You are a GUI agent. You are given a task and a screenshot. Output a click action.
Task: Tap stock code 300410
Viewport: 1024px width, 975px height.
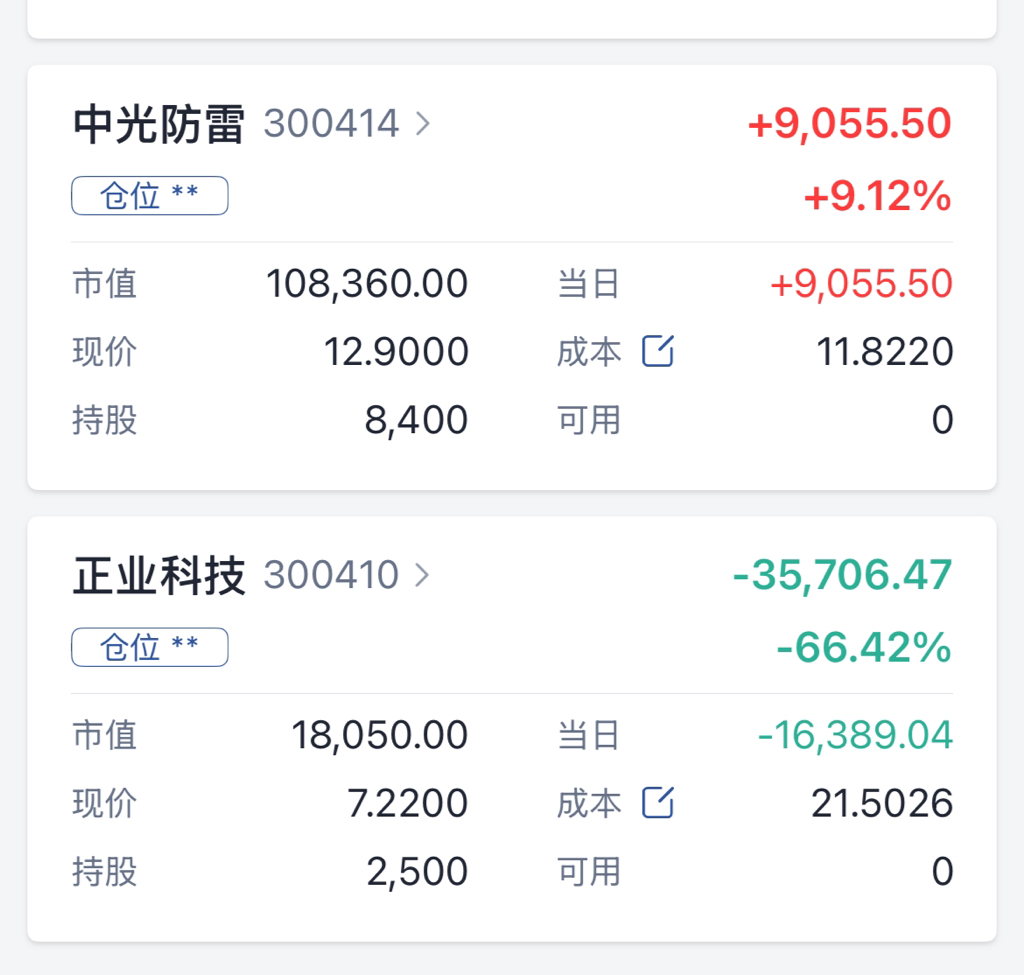click(x=331, y=575)
